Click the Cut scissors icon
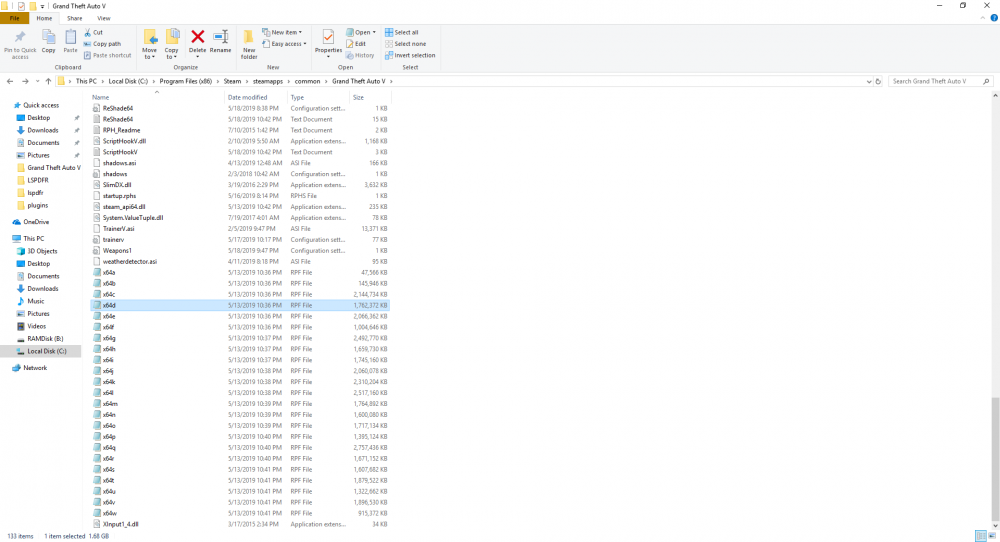This screenshot has height=542, width=1000. tap(87, 32)
